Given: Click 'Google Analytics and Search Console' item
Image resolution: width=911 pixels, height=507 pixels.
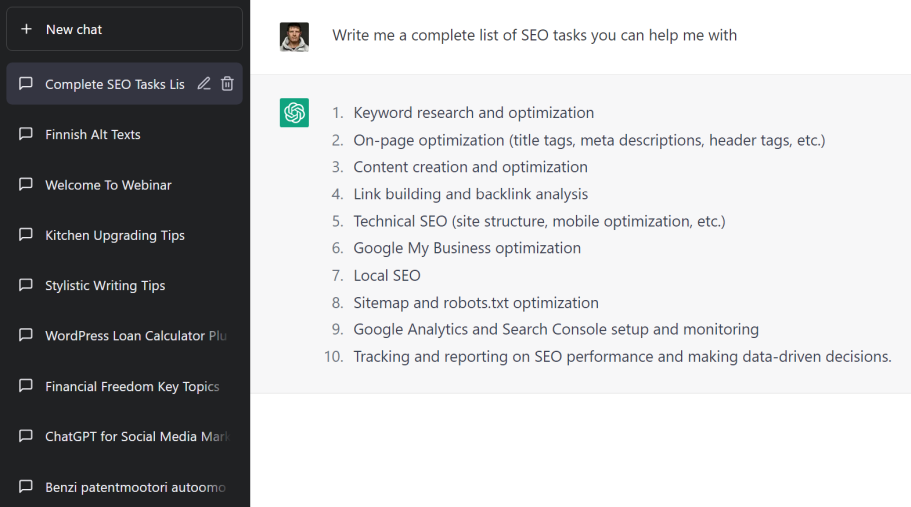Looking at the screenshot, I should coord(556,329).
